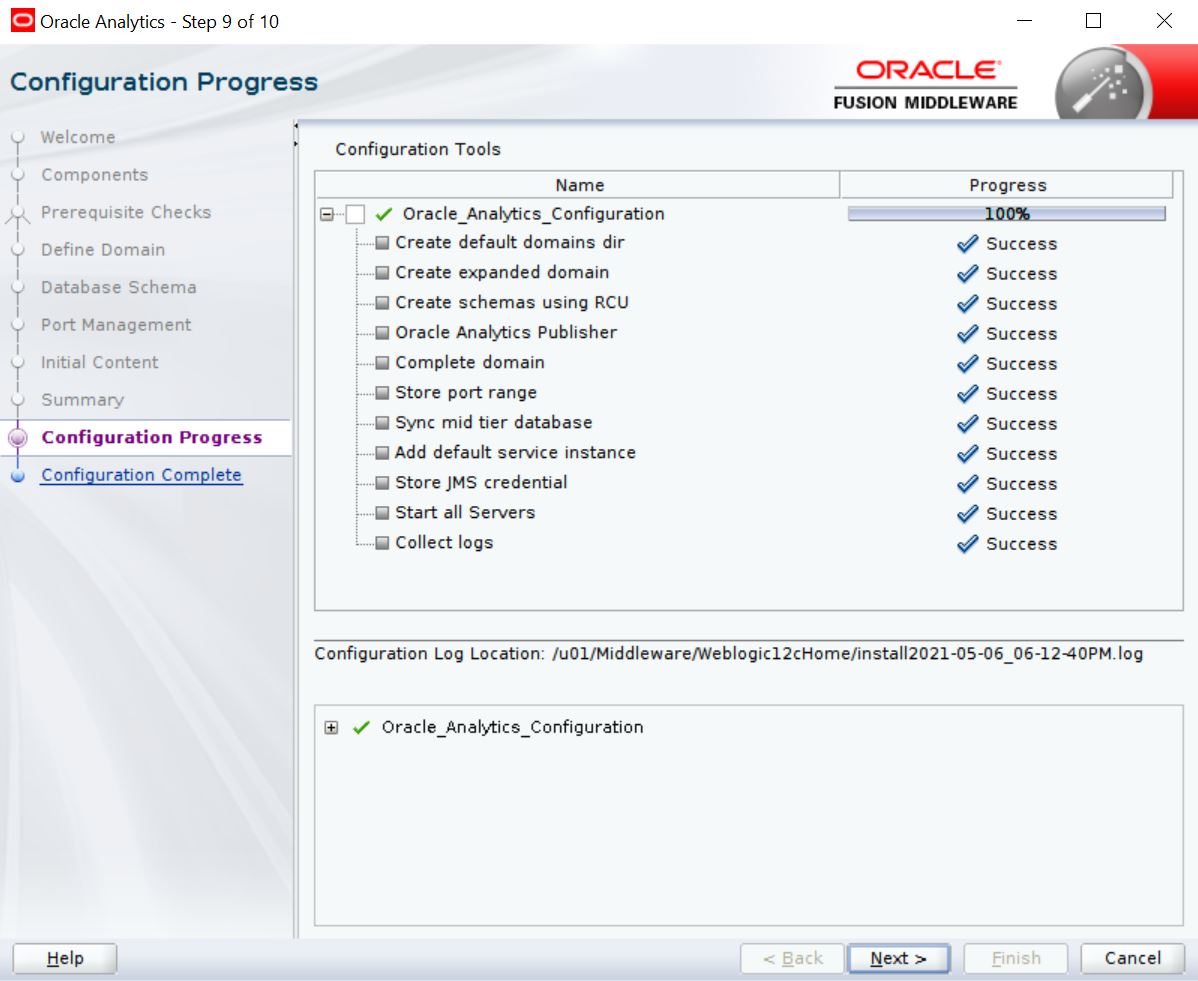Click Success check icon for Create schemas using RCU

[x=967, y=303]
